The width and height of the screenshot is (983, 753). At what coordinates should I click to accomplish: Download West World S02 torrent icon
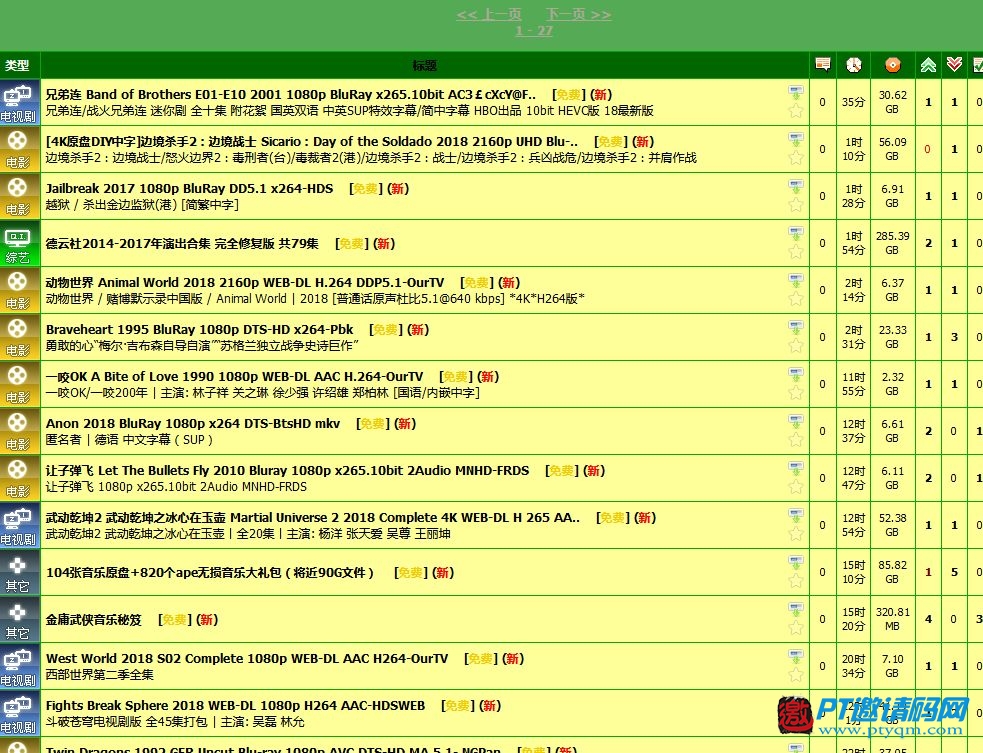pyautogui.click(x=796, y=656)
